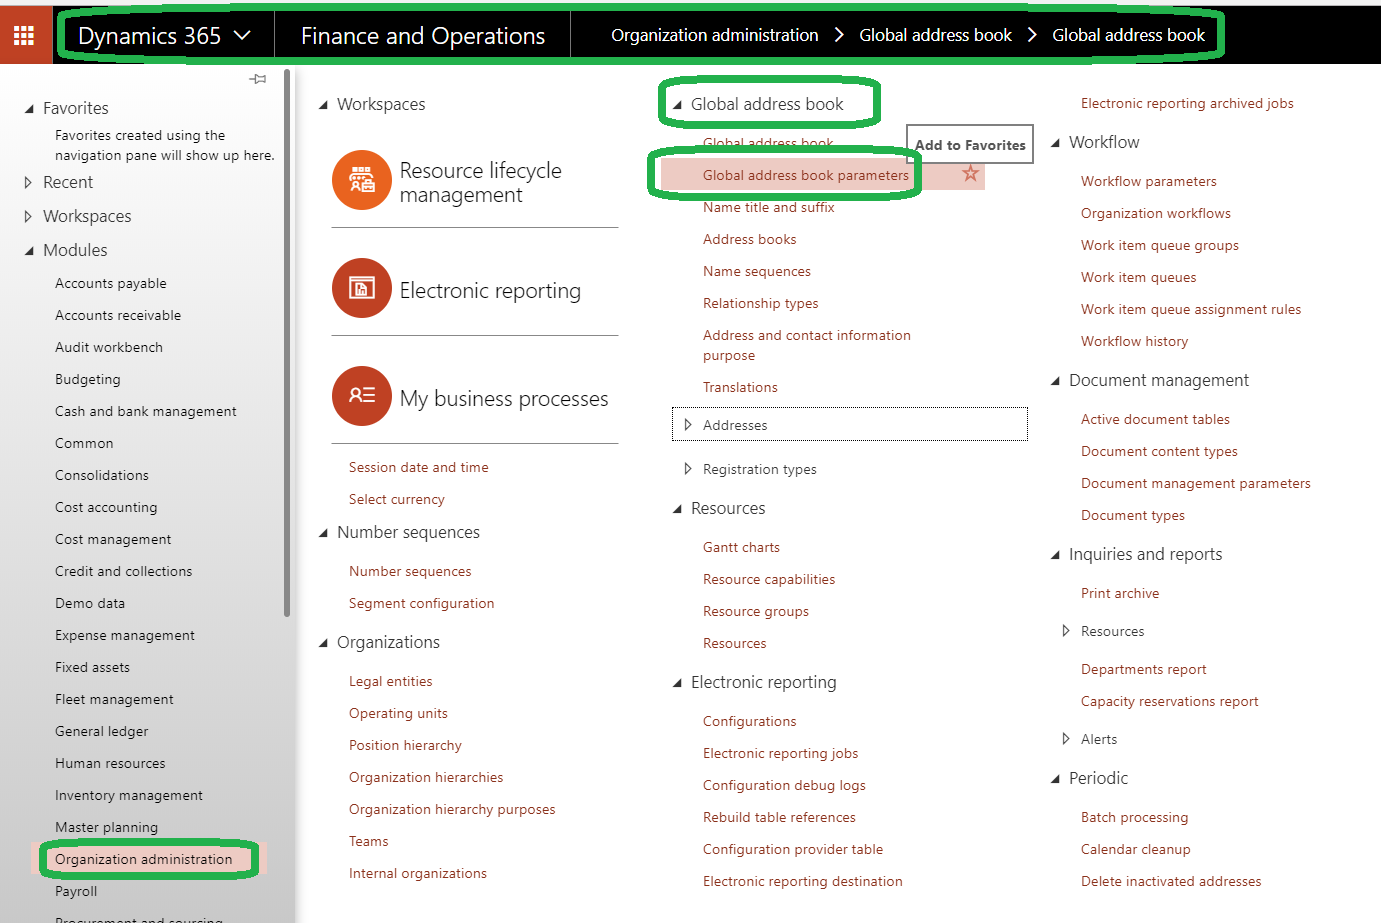Open the Batch processing link

point(1135,817)
